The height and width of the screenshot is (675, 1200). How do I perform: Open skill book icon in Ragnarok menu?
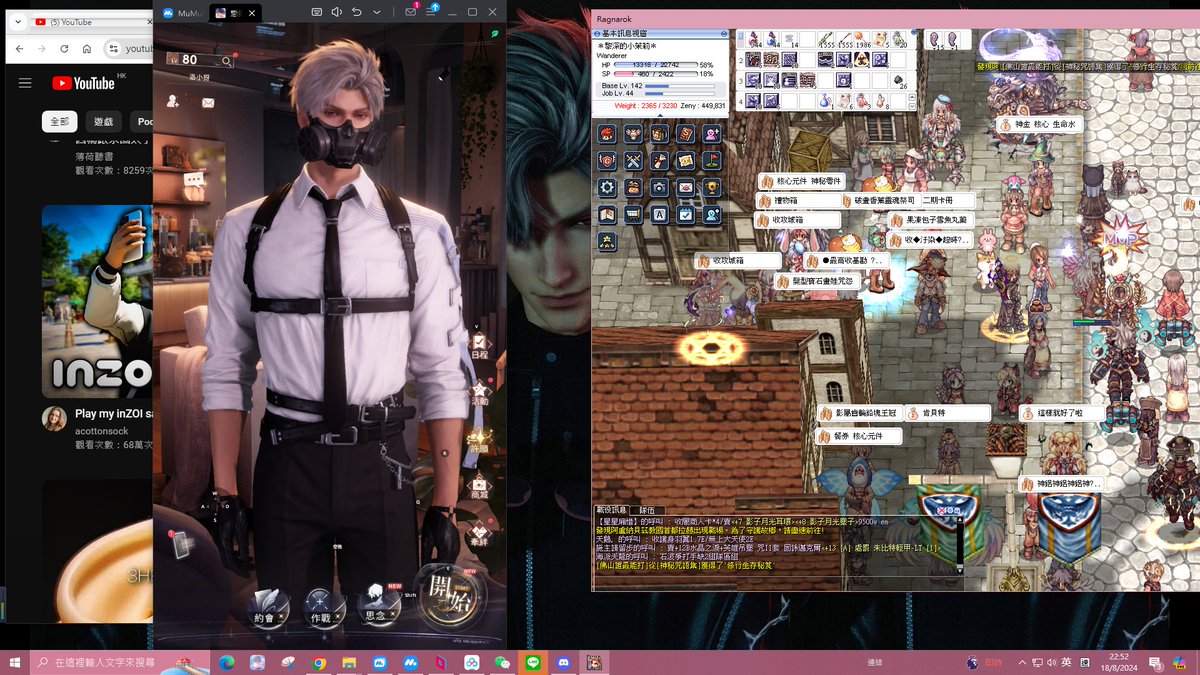tap(685, 134)
